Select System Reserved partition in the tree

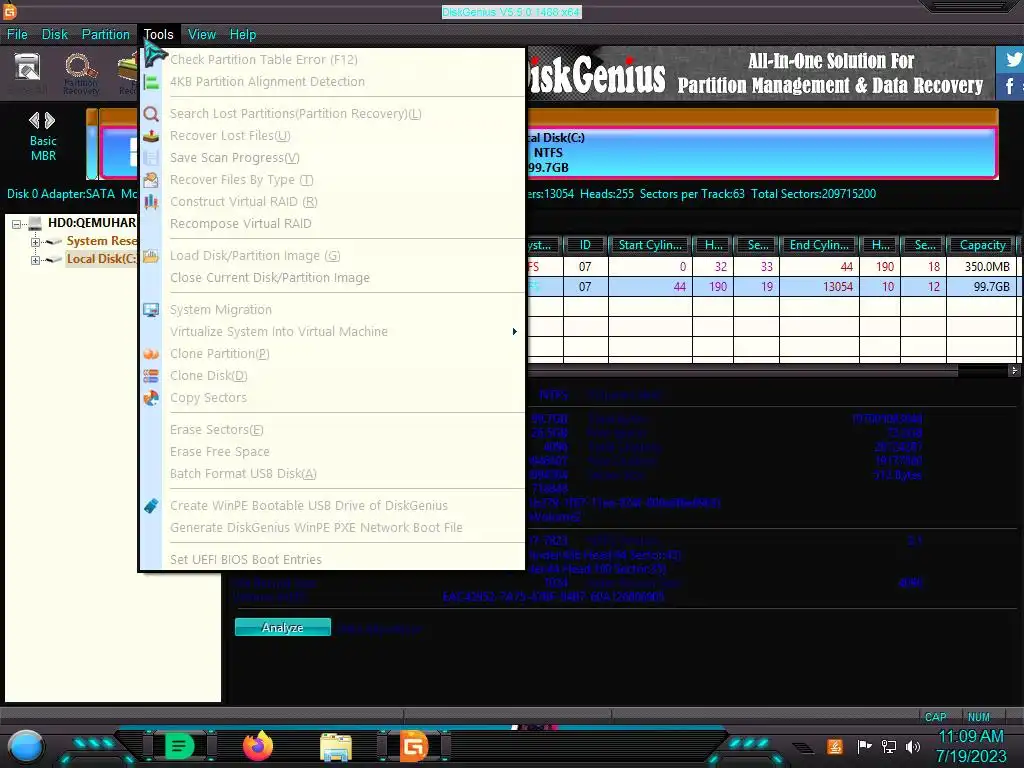pos(101,242)
